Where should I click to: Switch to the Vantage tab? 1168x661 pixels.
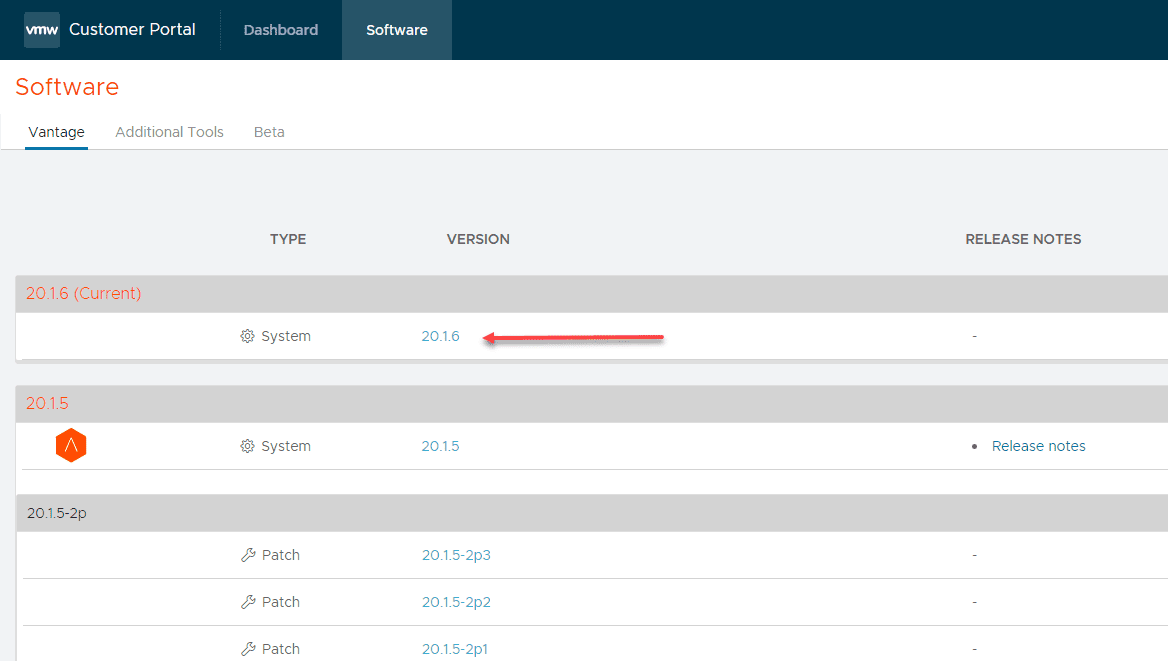coord(57,132)
